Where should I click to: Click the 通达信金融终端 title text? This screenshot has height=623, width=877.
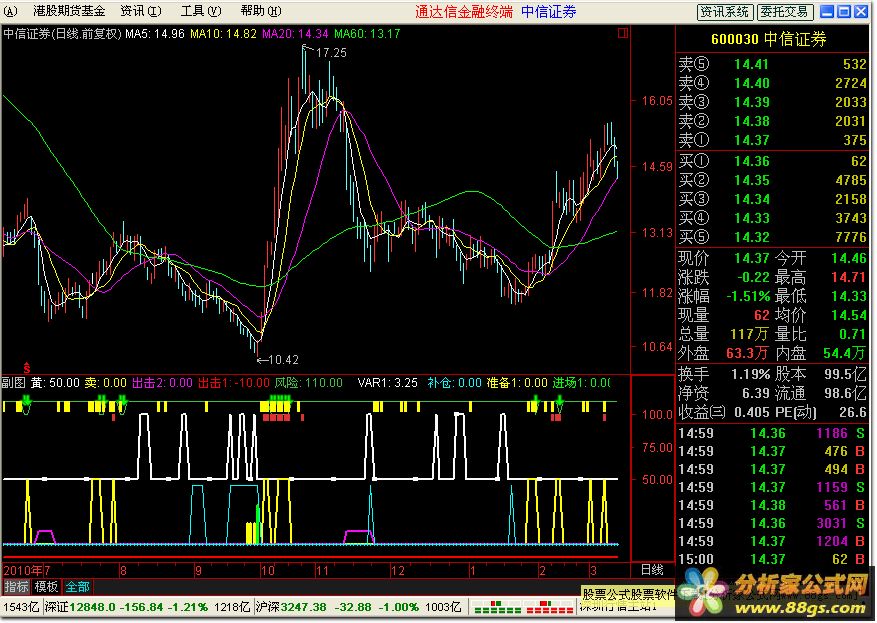click(464, 12)
